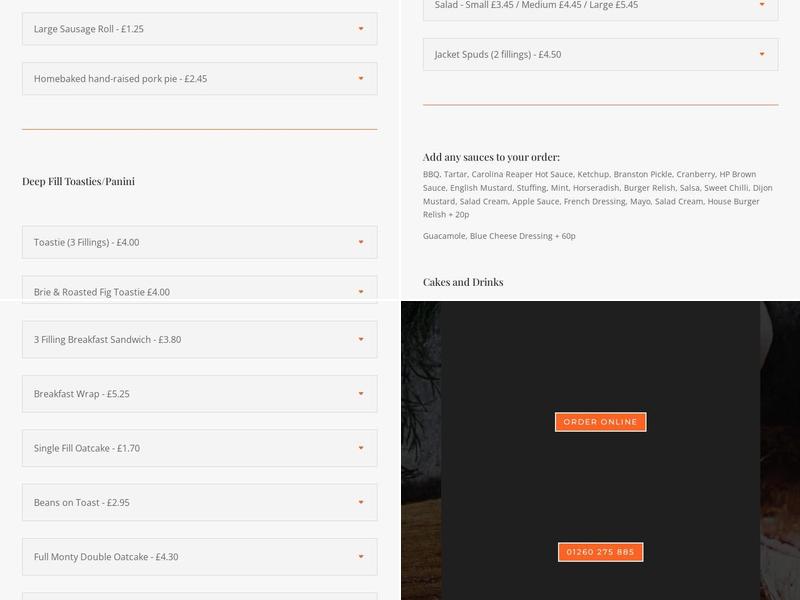Open 3 Filling Breakfast Sandwich options

(199, 339)
